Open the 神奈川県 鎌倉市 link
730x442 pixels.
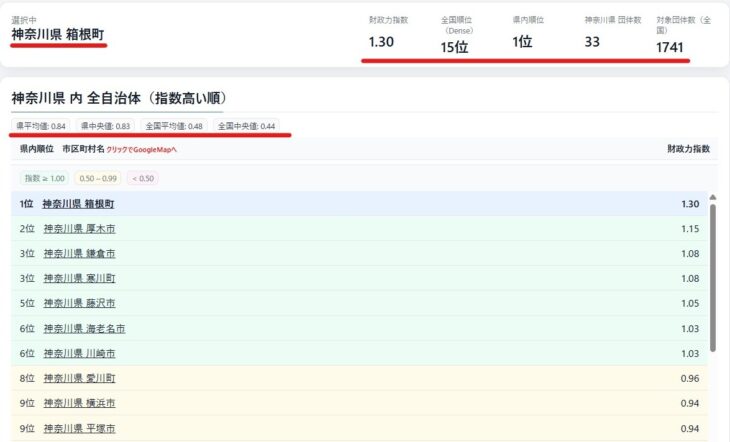click(79, 254)
